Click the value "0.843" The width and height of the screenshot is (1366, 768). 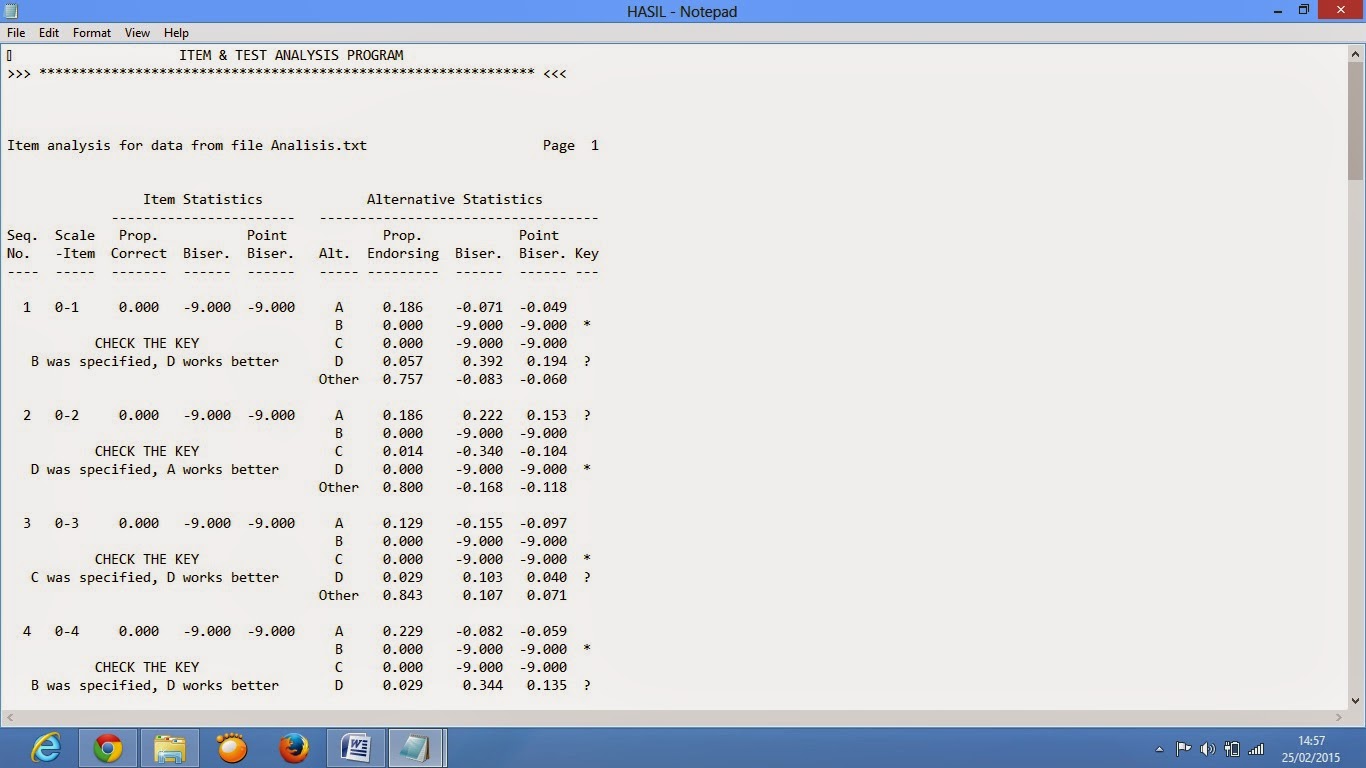click(403, 595)
